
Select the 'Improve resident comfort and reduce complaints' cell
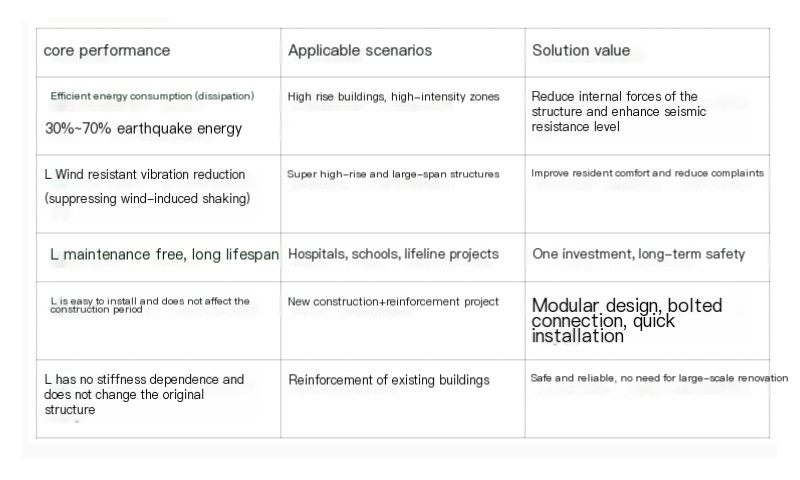647,194
